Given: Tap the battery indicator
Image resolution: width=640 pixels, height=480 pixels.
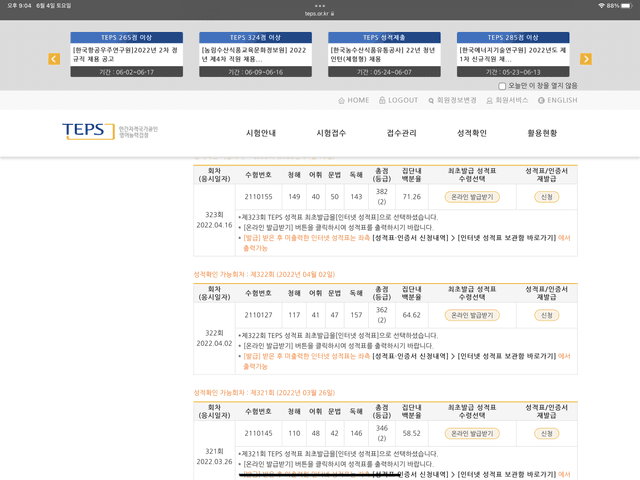Looking at the screenshot, I should [627, 6].
